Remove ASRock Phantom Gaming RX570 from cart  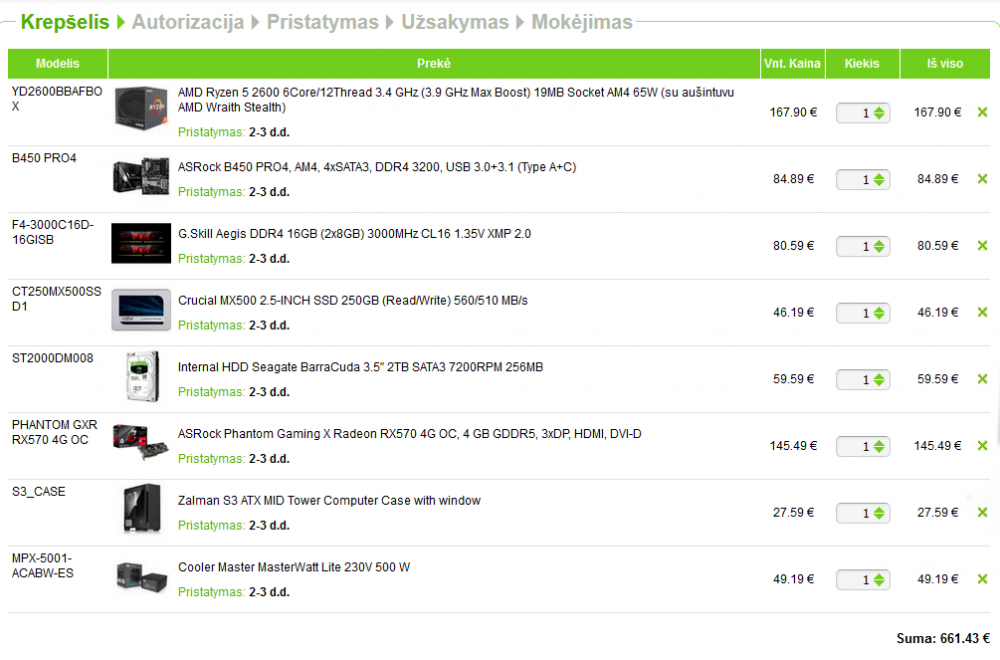click(x=982, y=446)
